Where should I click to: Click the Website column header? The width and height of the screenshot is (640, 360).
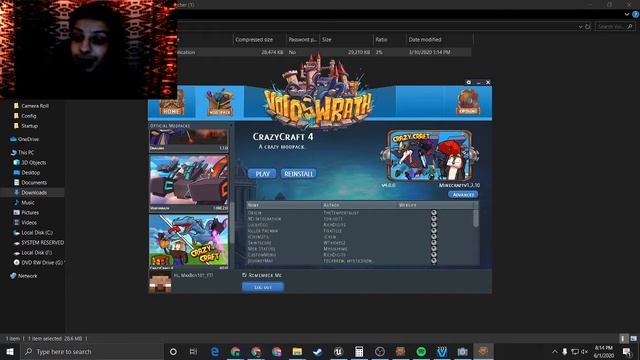coord(434,205)
